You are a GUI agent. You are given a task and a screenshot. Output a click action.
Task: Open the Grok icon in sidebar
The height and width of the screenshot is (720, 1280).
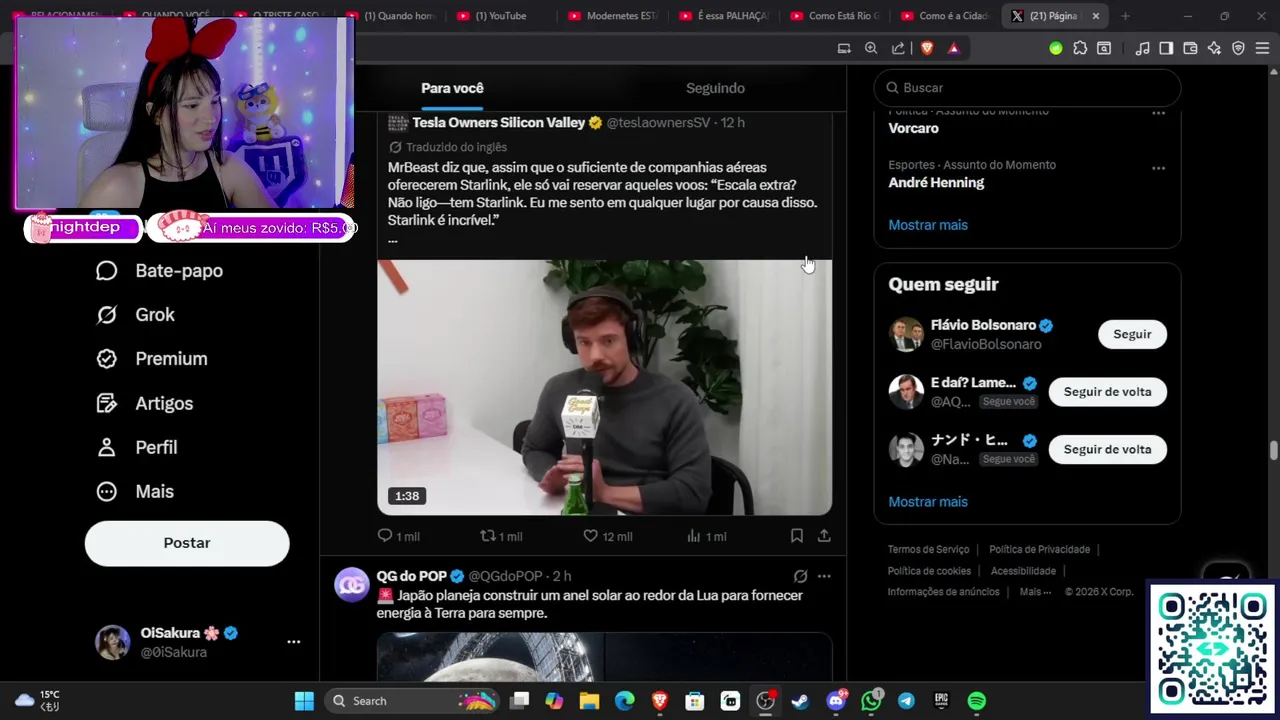click(x=107, y=315)
